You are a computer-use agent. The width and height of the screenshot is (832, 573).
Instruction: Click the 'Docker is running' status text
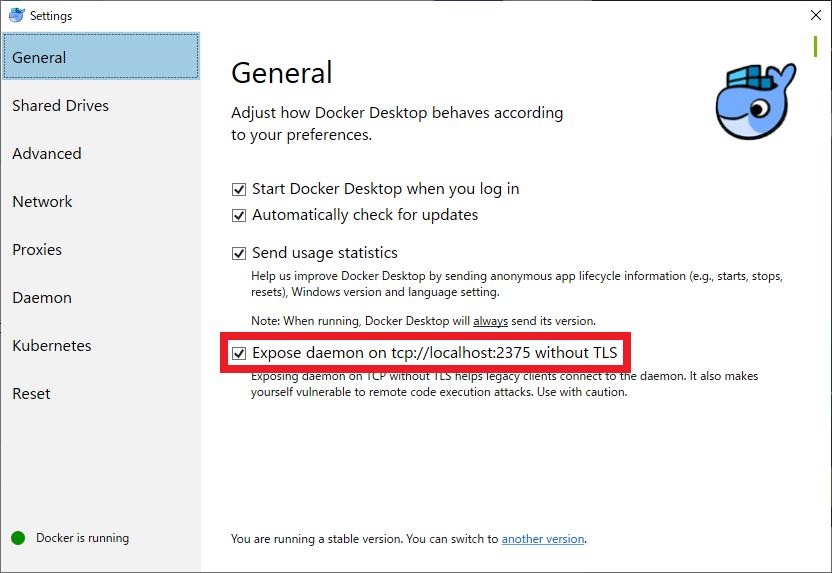(x=82, y=538)
